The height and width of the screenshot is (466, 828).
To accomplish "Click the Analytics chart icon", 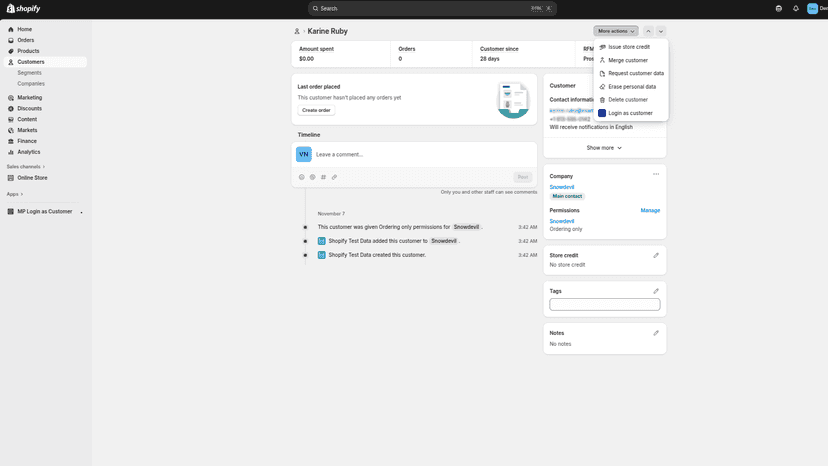I will [11, 152].
